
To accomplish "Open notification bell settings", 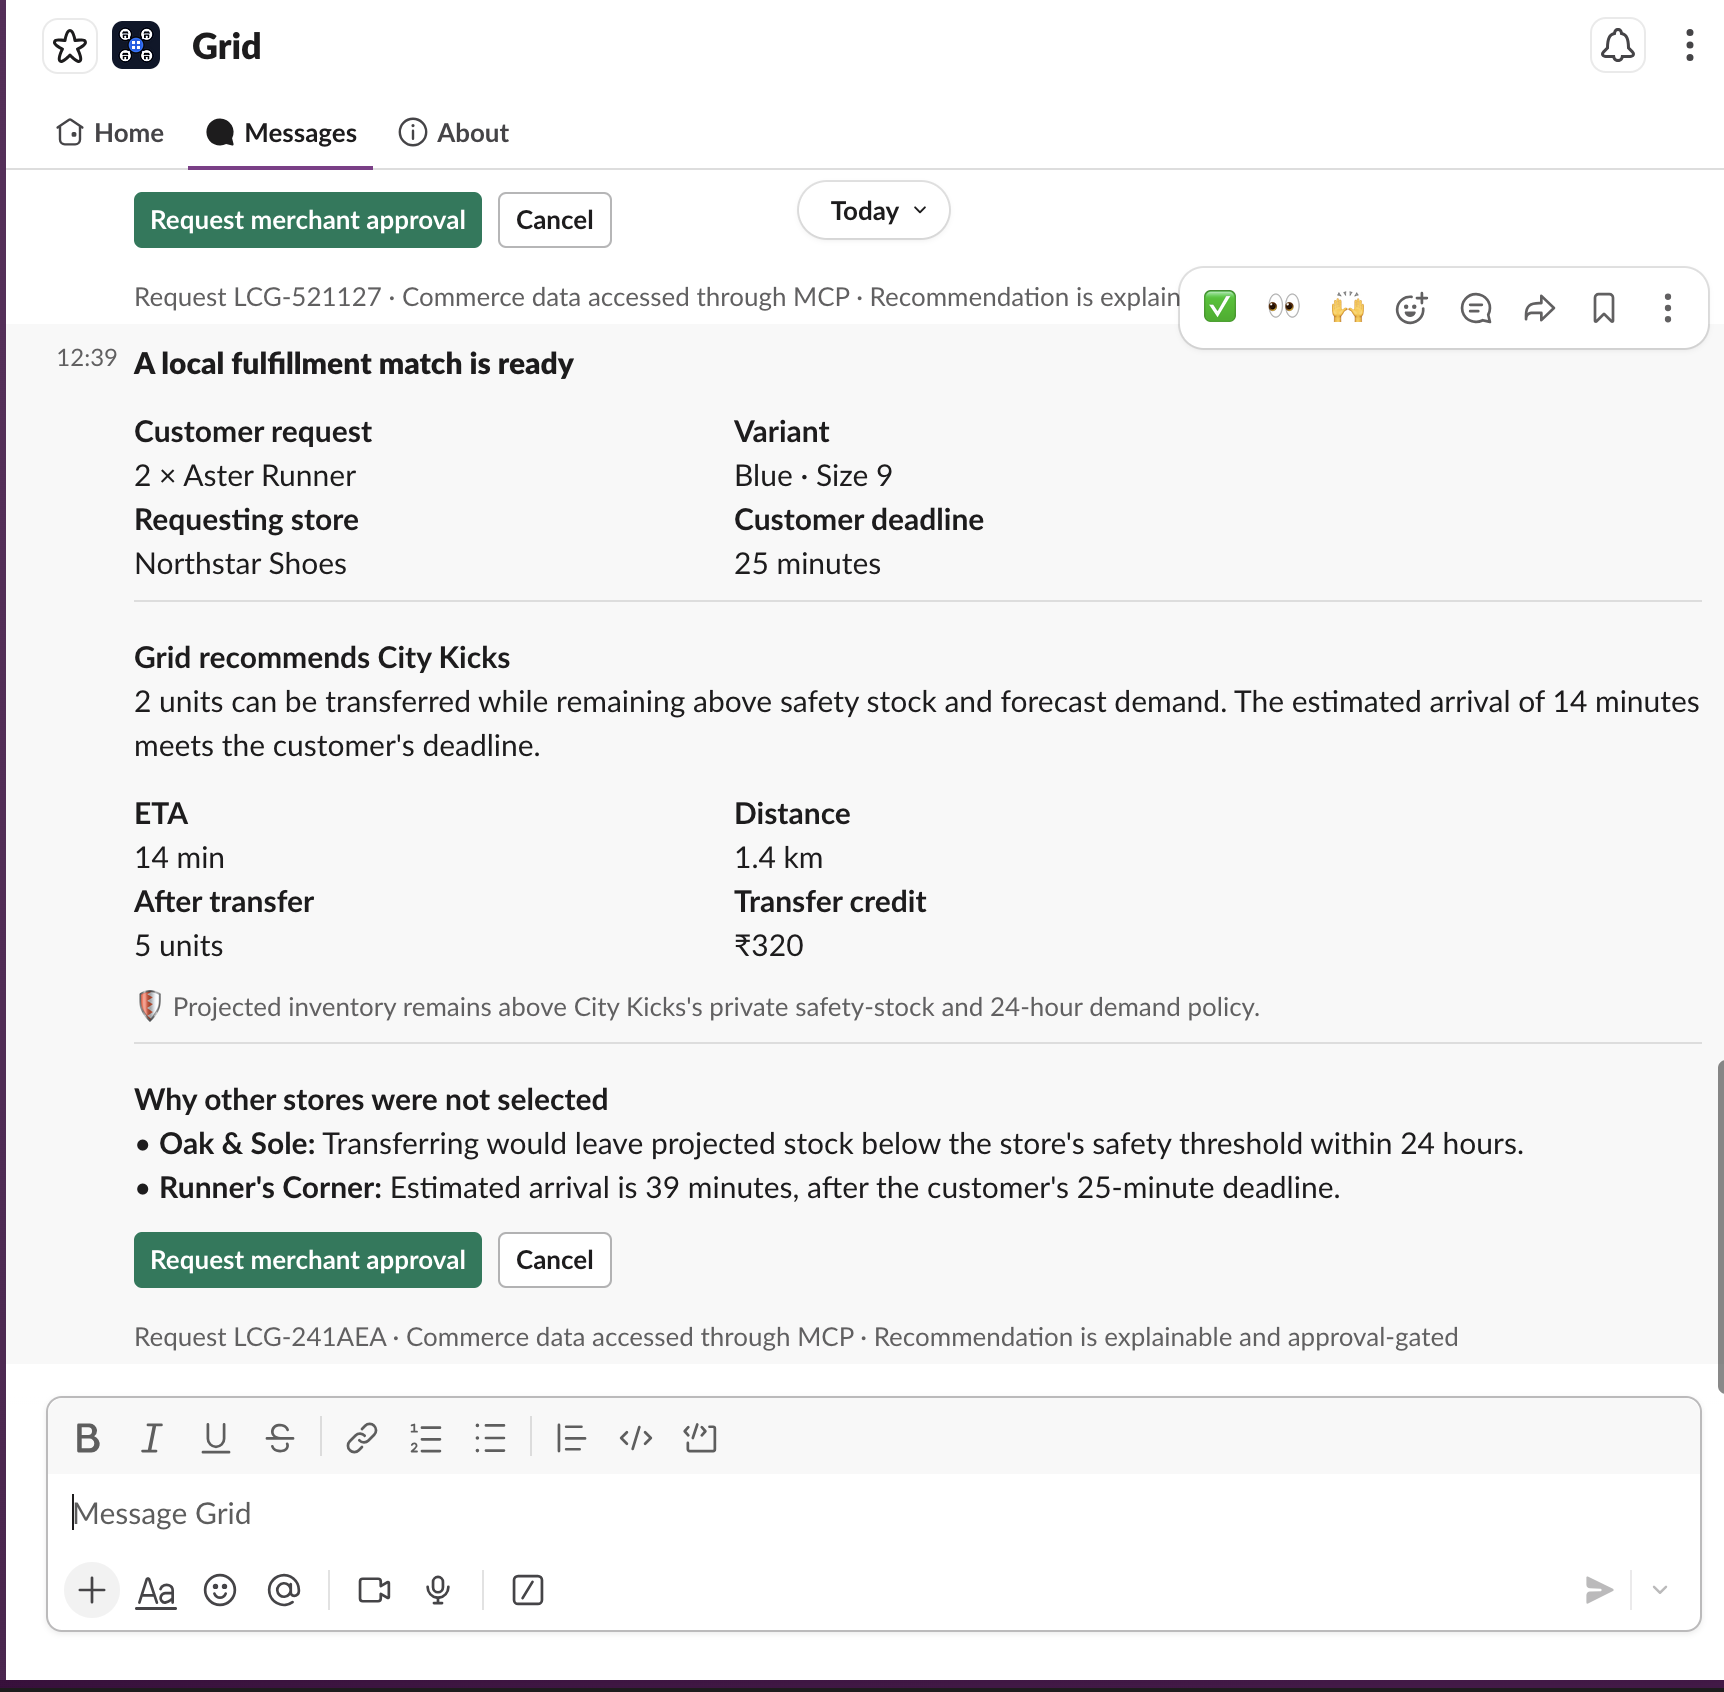I will 1617,46.
